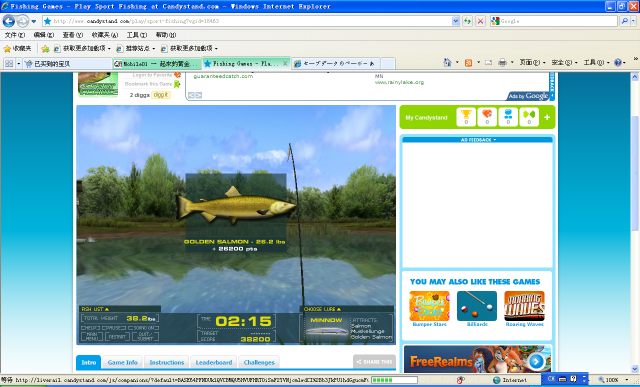Switch to the Instructions tab
The image size is (640, 387).
pyautogui.click(x=167, y=363)
